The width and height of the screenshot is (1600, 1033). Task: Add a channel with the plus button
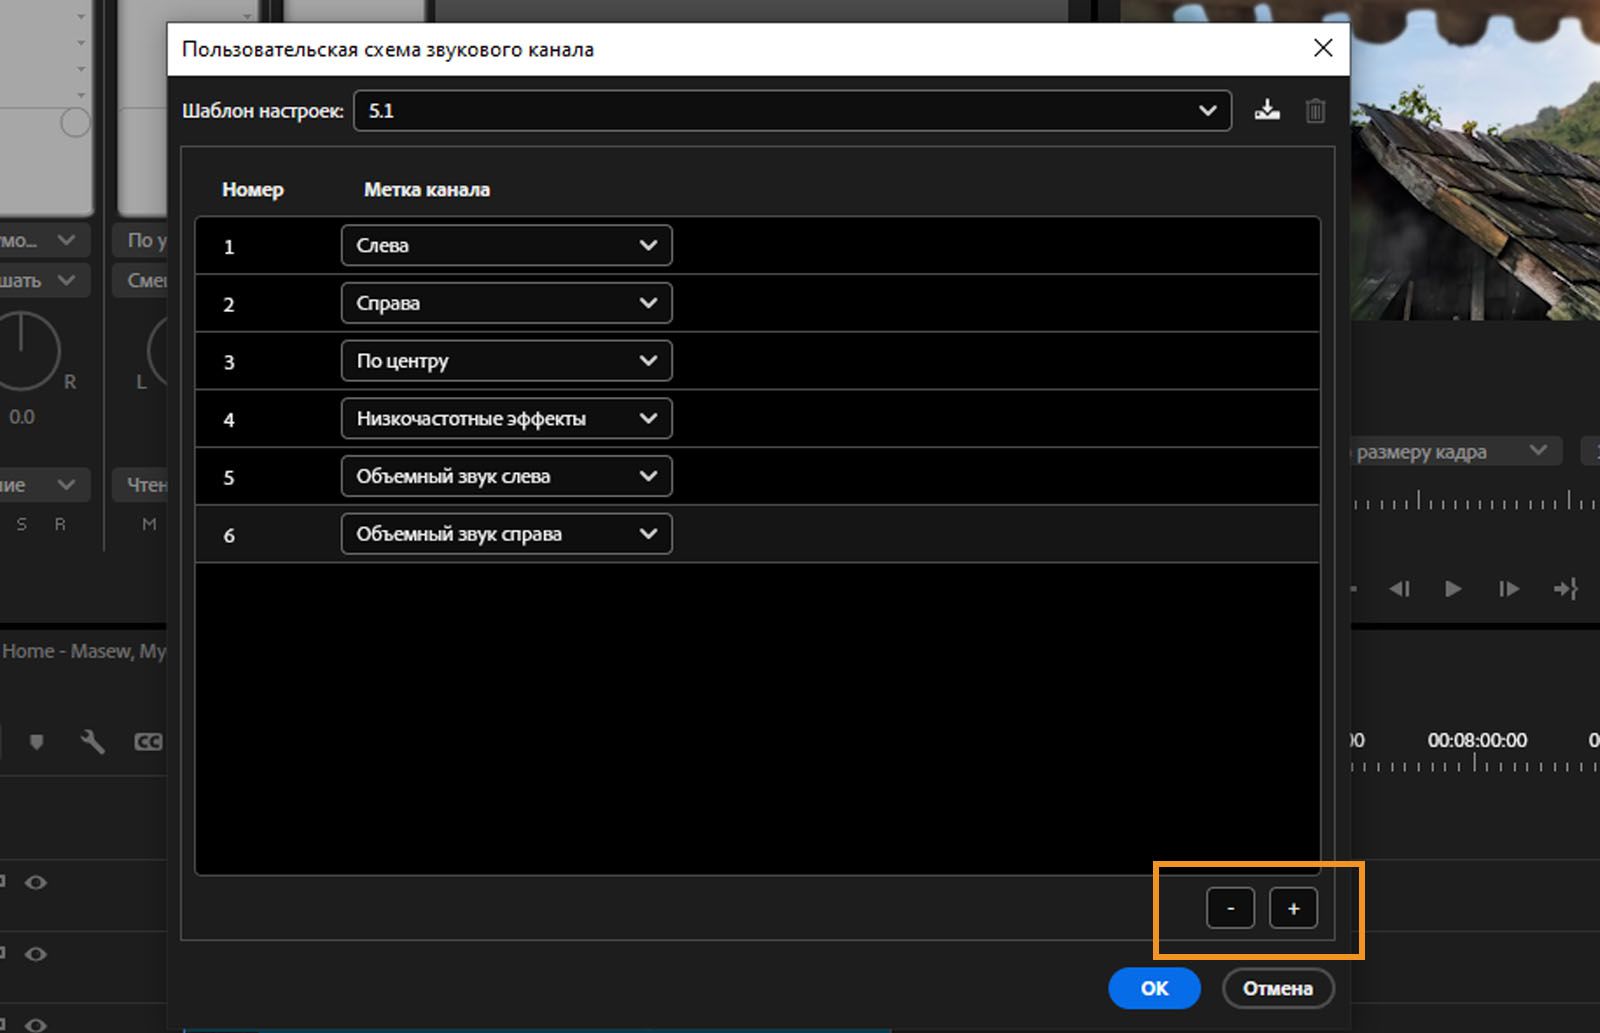(1293, 908)
